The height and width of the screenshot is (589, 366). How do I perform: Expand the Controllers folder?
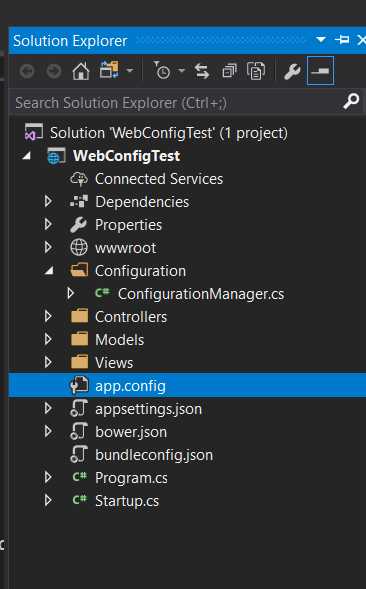point(48,316)
